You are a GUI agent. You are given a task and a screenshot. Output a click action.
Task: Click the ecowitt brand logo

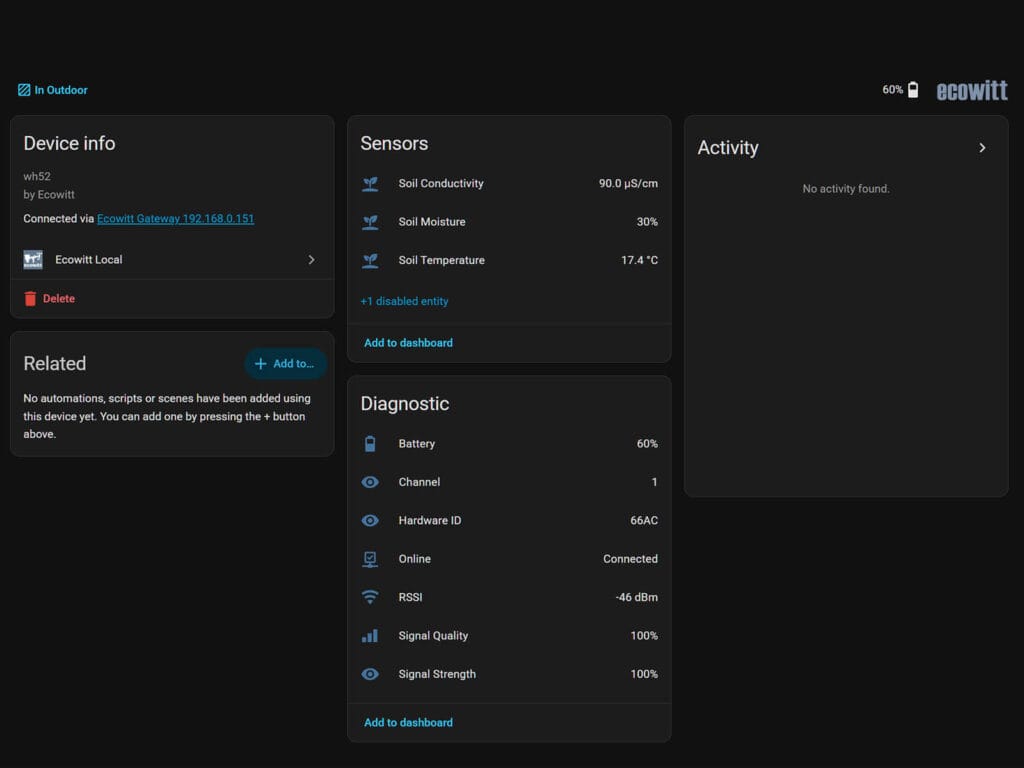click(x=972, y=90)
